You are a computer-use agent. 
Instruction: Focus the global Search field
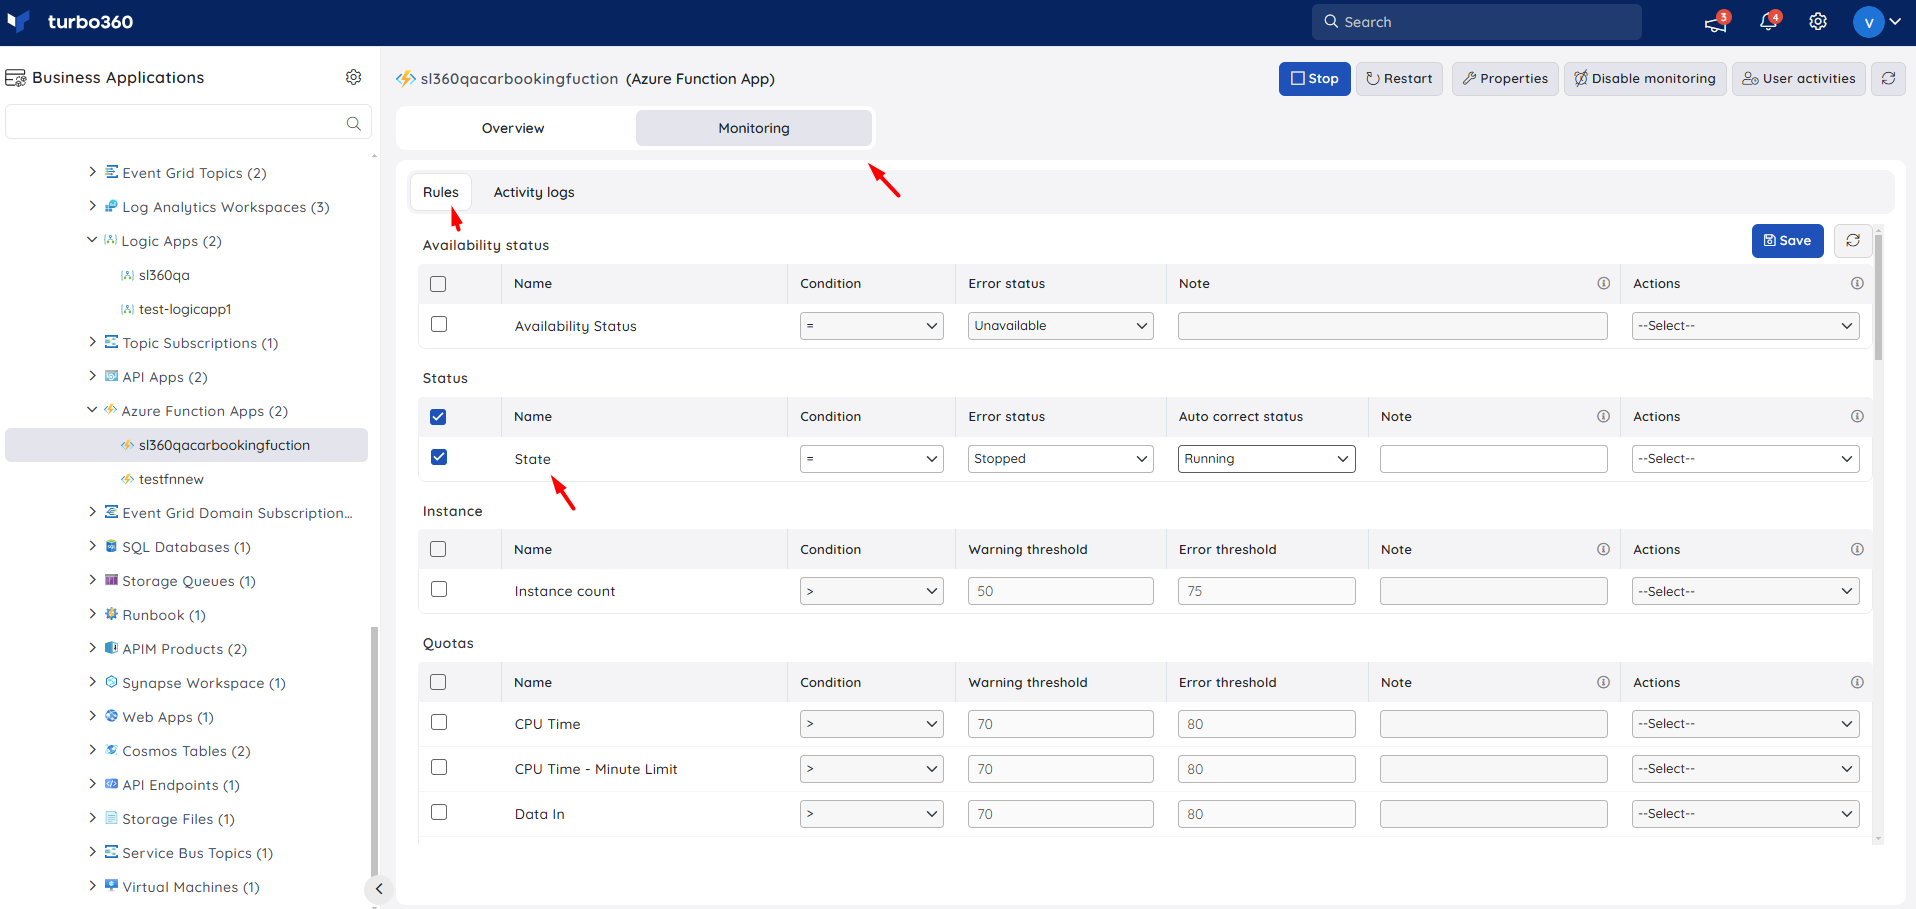pos(1477,22)
